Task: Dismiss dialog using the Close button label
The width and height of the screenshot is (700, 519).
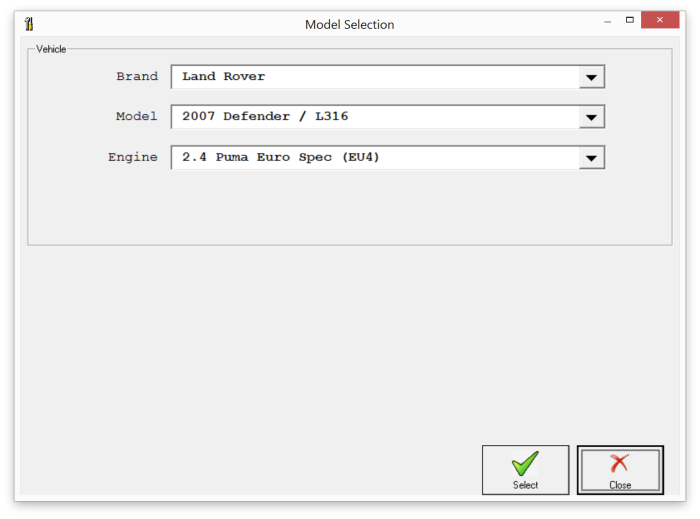Action: click(x=620, y=485)
